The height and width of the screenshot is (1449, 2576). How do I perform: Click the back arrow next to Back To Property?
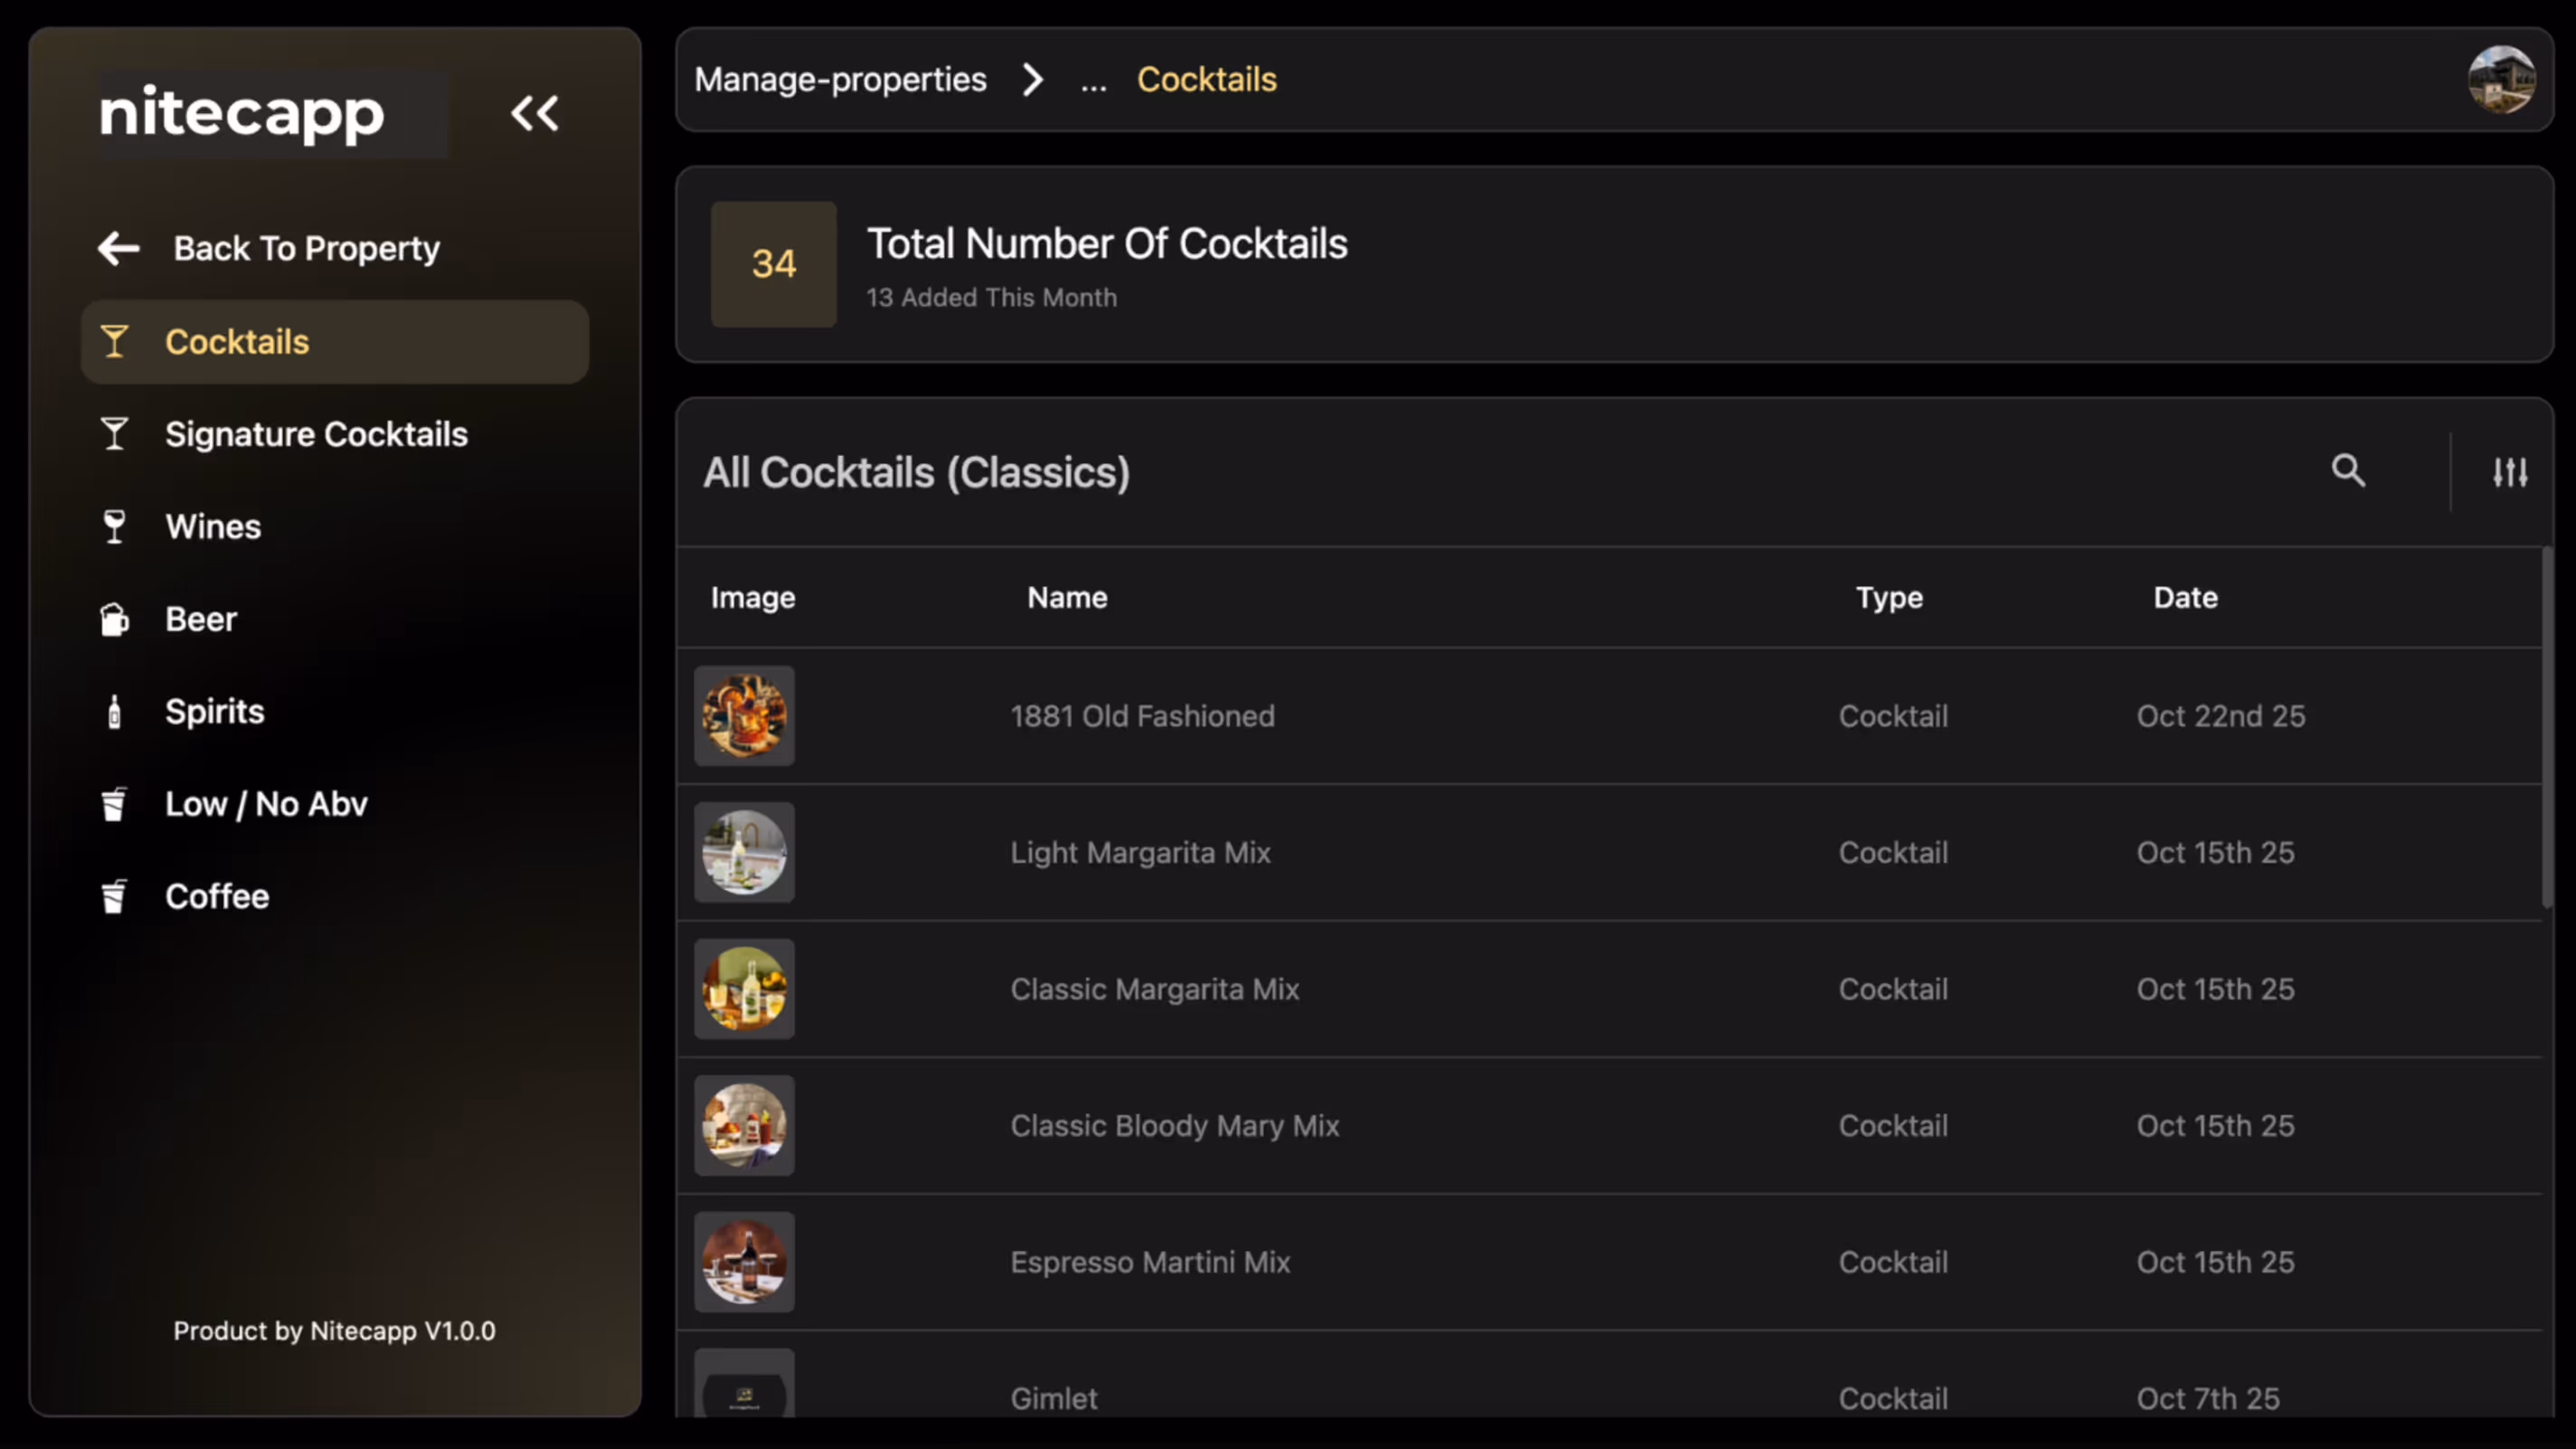coord(118,248)
